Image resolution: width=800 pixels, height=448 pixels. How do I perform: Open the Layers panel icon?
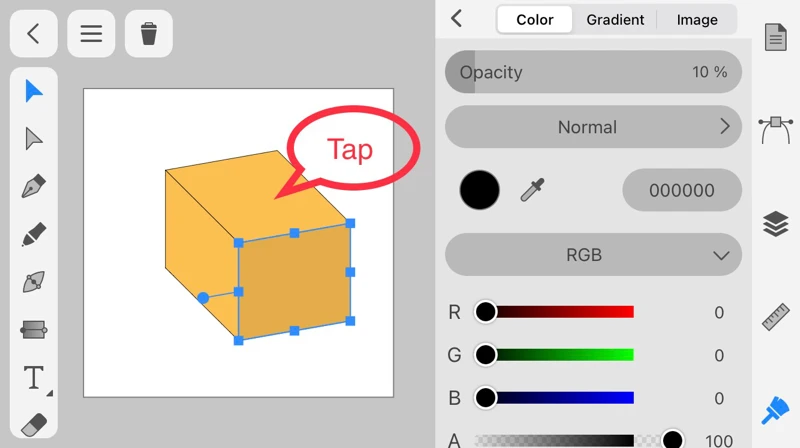point(776,224)
